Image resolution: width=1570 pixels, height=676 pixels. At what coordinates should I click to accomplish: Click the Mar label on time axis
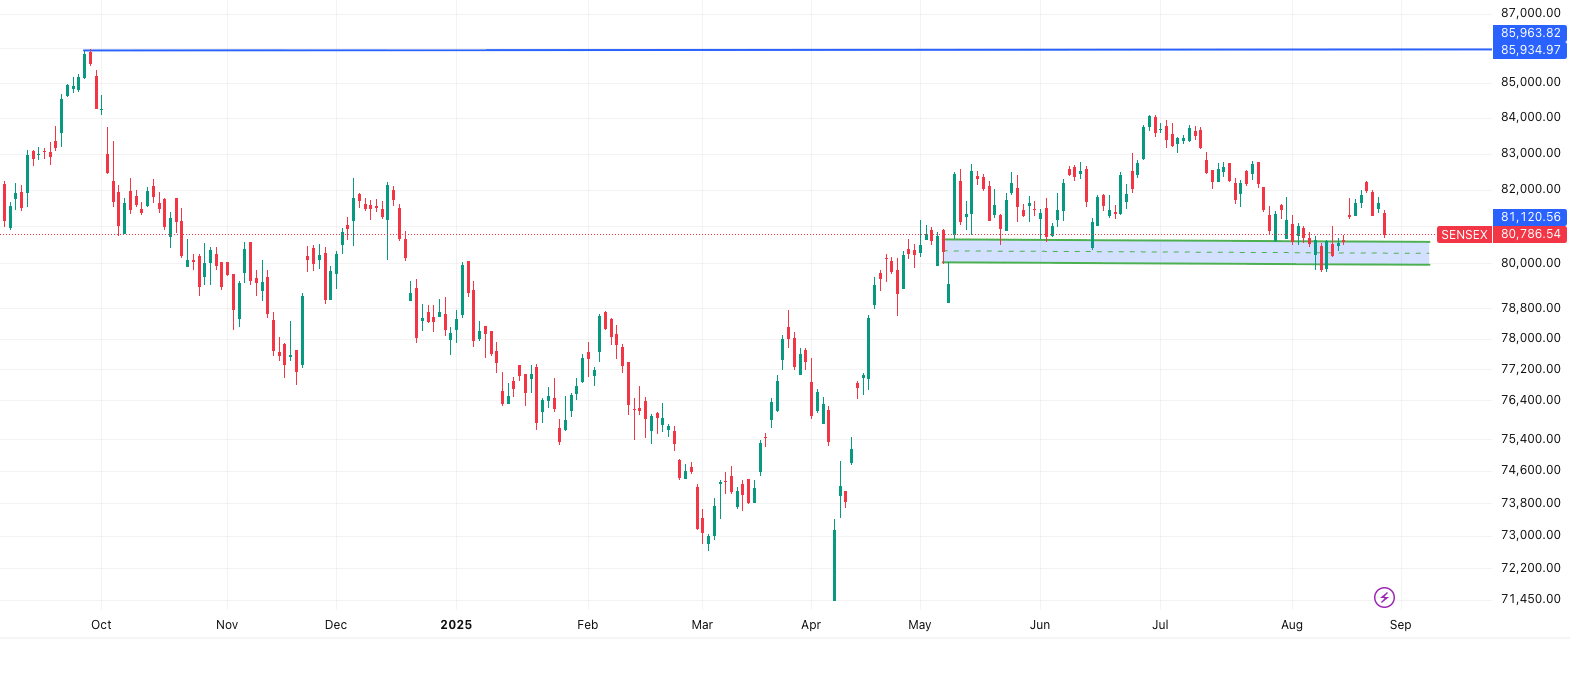pyautogui.click(x=702, y=625)
